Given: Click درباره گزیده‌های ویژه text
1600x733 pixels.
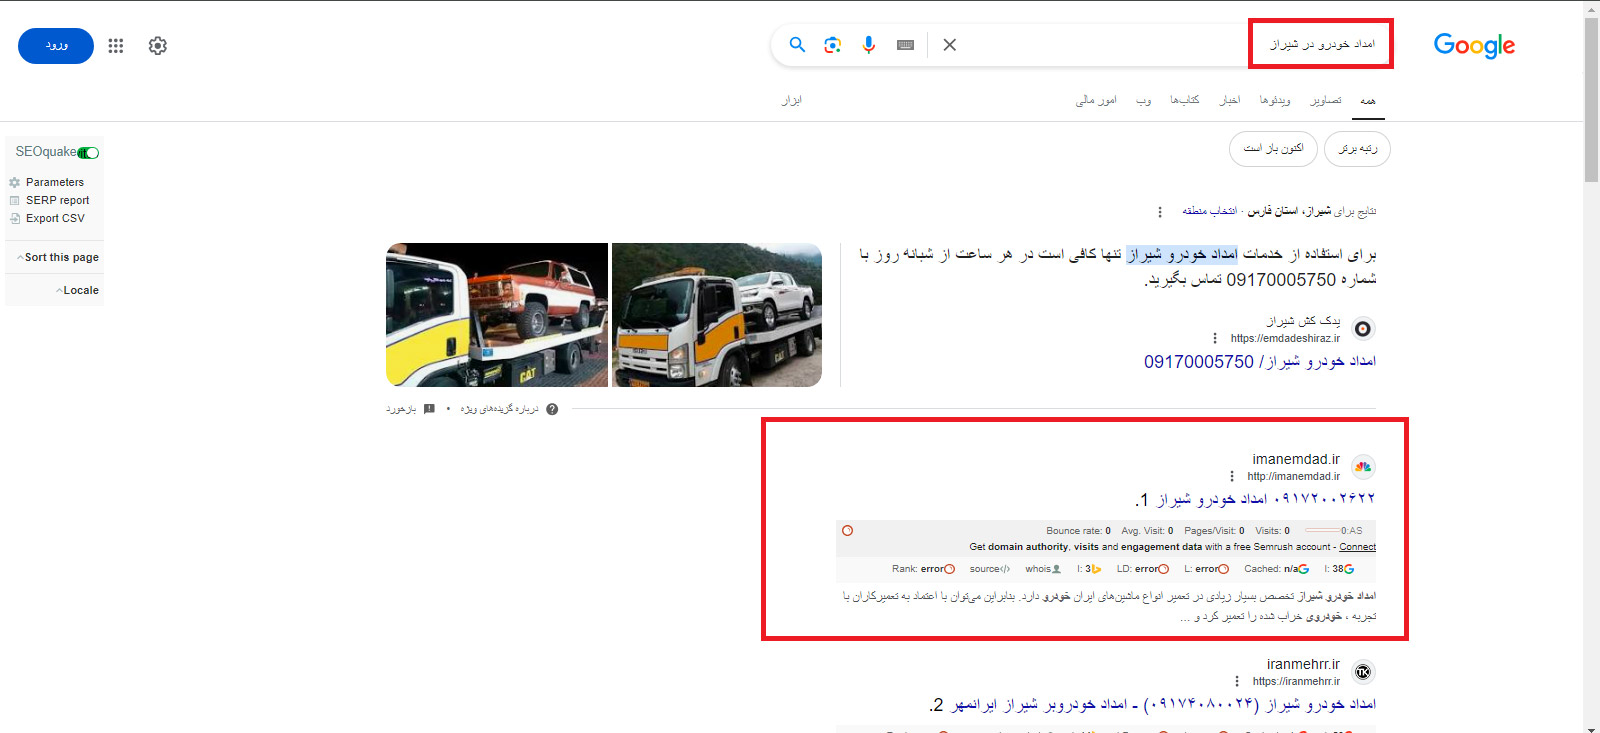Looking at the screenshot, I should (499, 409).
